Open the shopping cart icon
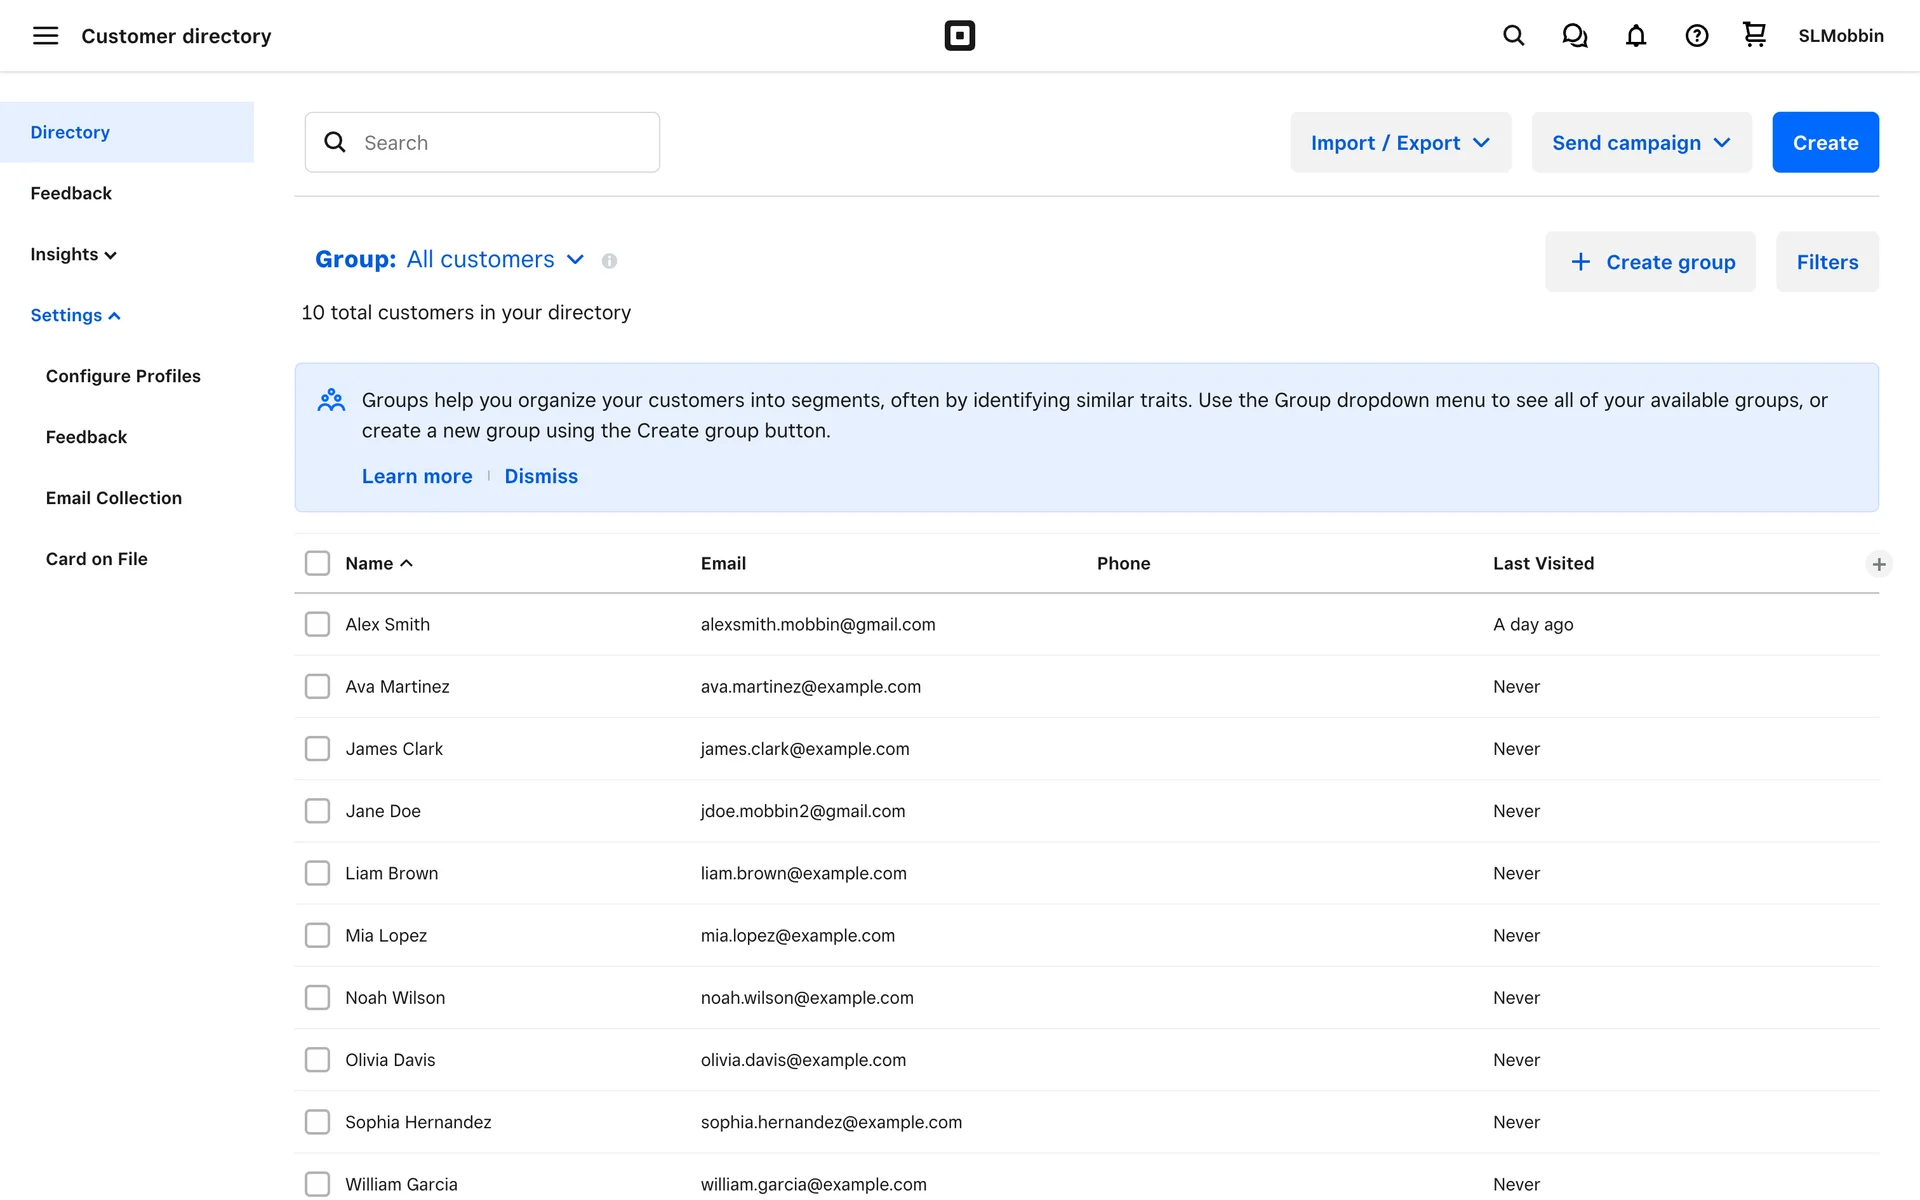The image size is (1920, 1200). click(1754, 35)
